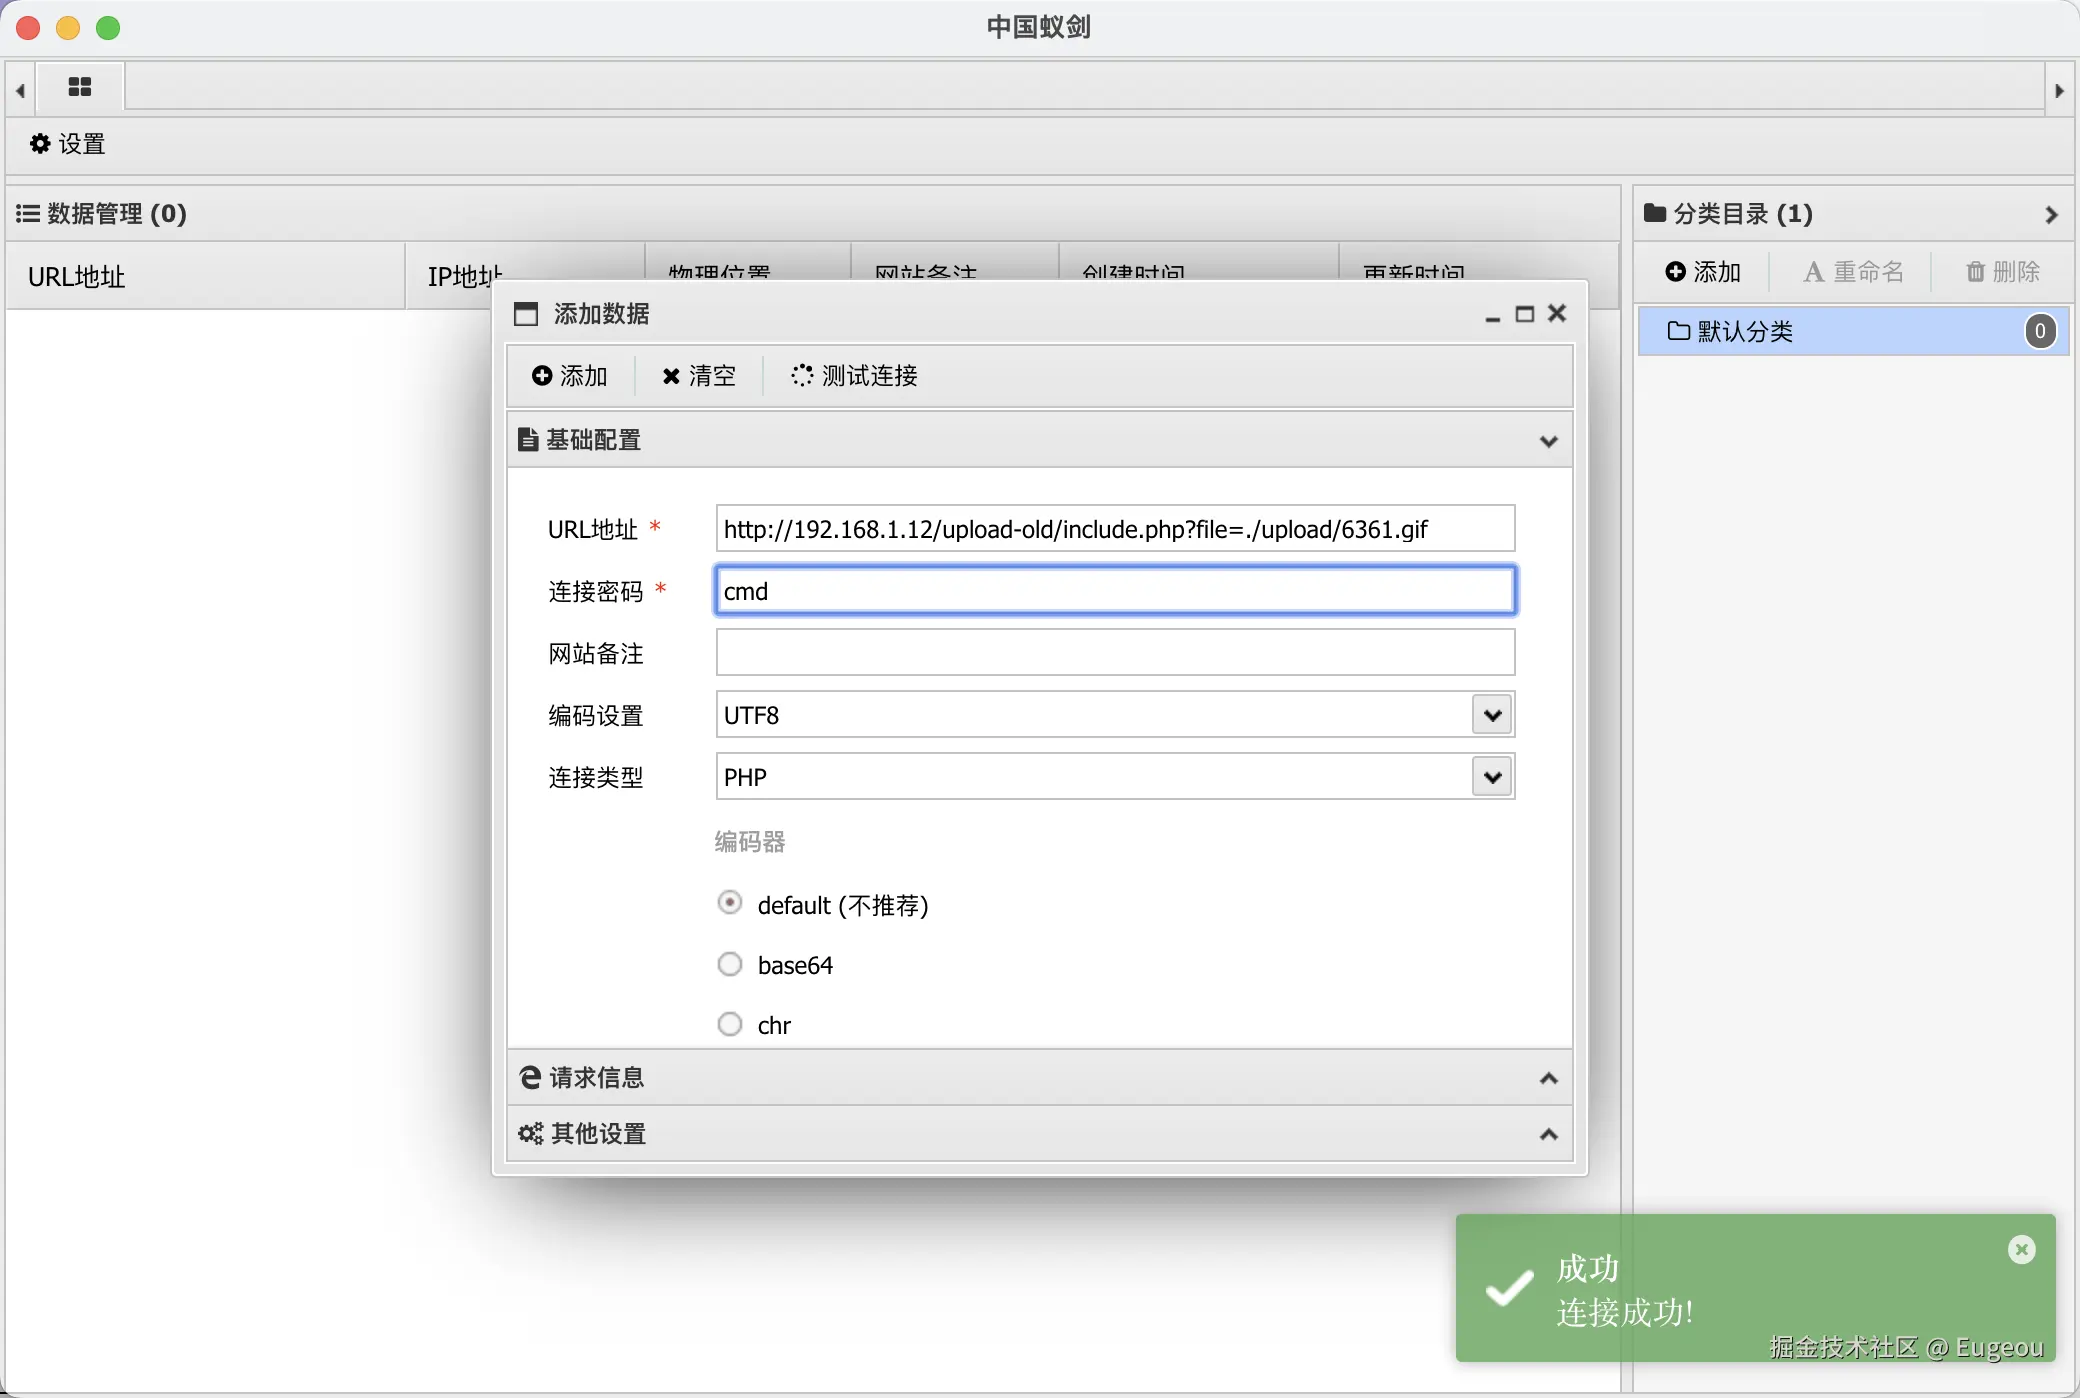This screenshot has height=1398, width=2080.
Task: Choose the chr encoder radio button
Action: tap(730, 1024)
